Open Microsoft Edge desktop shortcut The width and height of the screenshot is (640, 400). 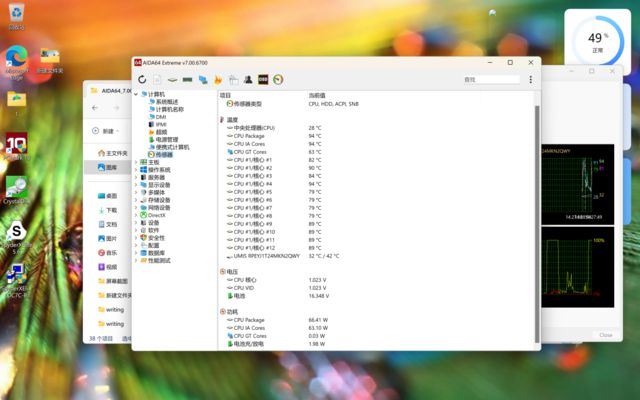click(x=16, y=62)
